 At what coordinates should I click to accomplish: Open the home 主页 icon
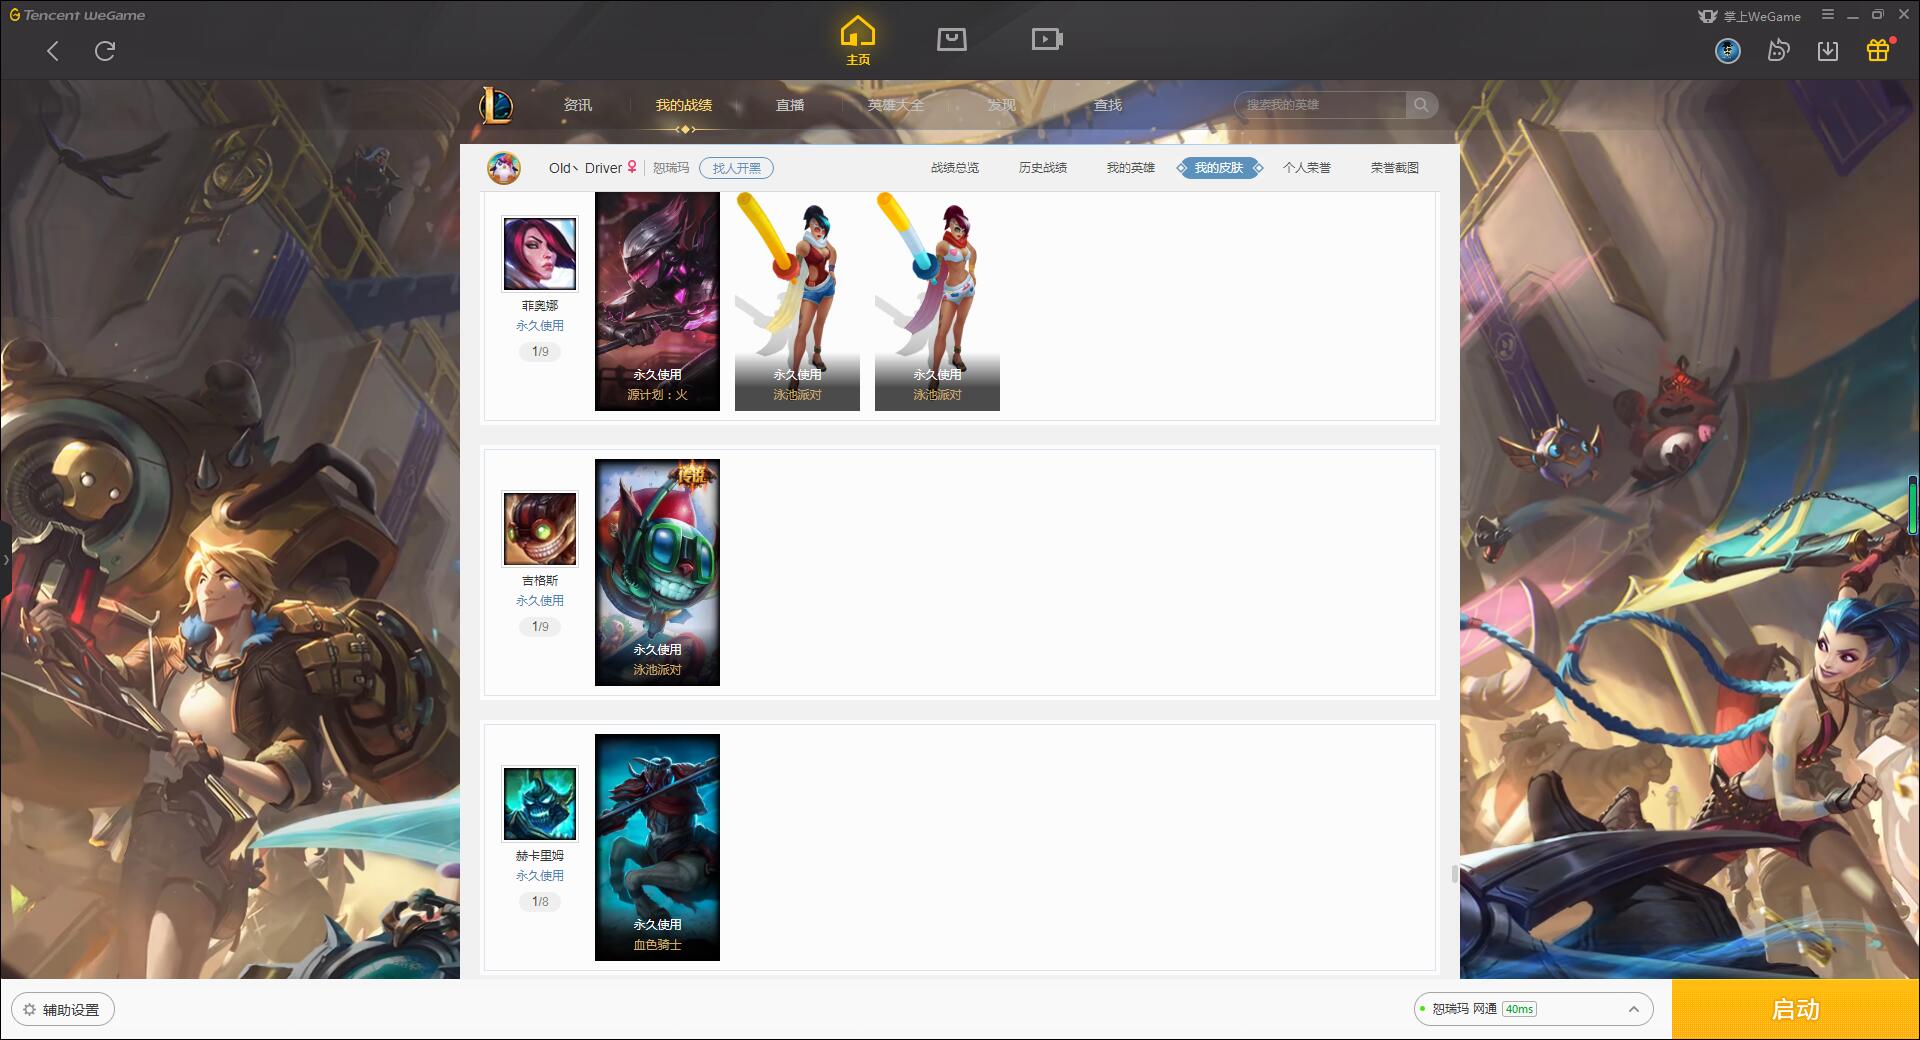coord(858,41)
